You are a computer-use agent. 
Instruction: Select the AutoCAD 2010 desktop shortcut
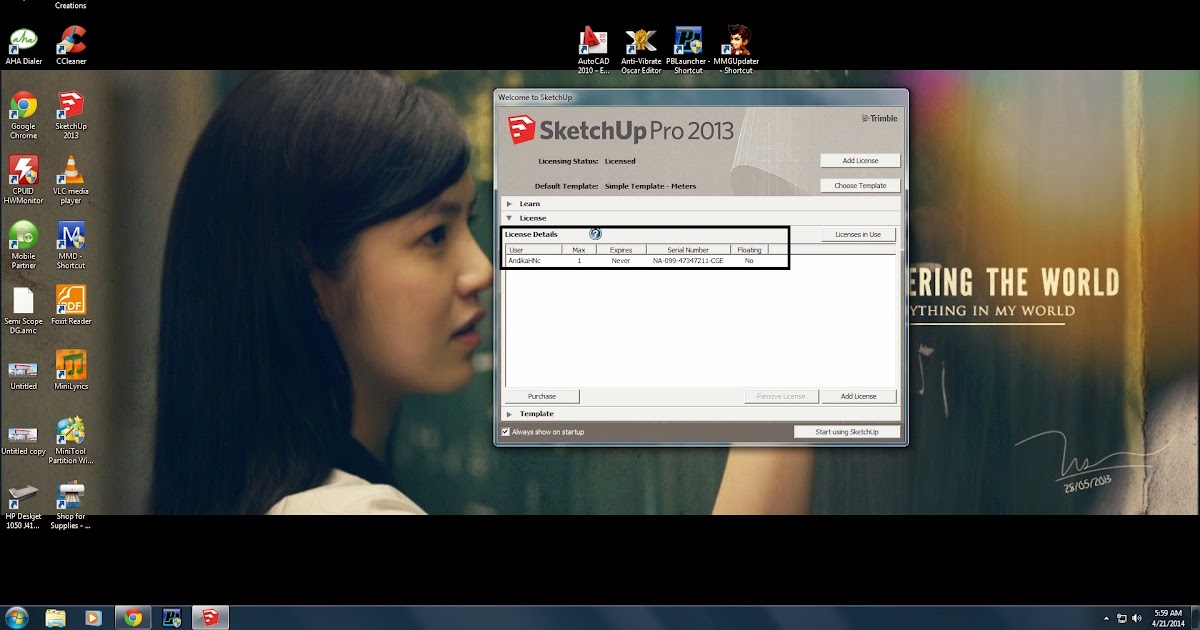tap(594, 50)
